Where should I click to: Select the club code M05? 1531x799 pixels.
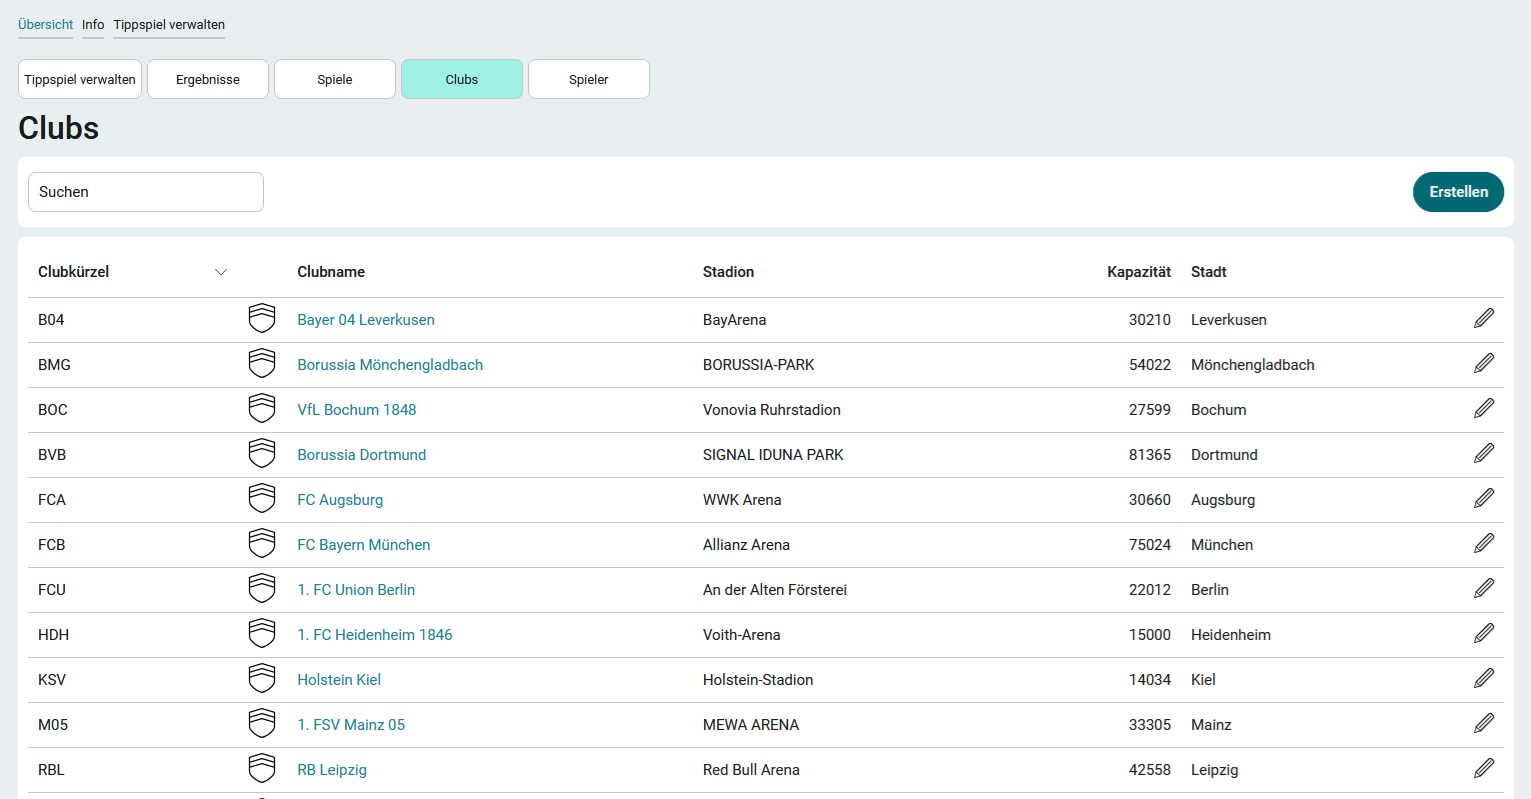(x=53, y=725)
